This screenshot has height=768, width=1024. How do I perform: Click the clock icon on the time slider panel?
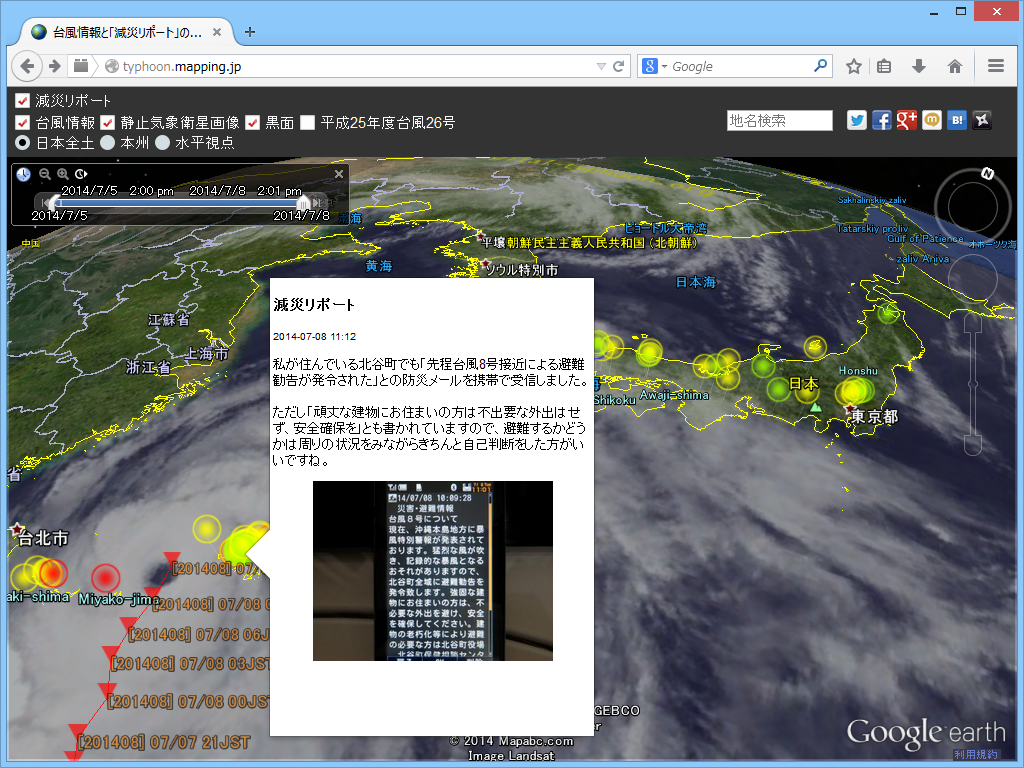coord(23,174)
